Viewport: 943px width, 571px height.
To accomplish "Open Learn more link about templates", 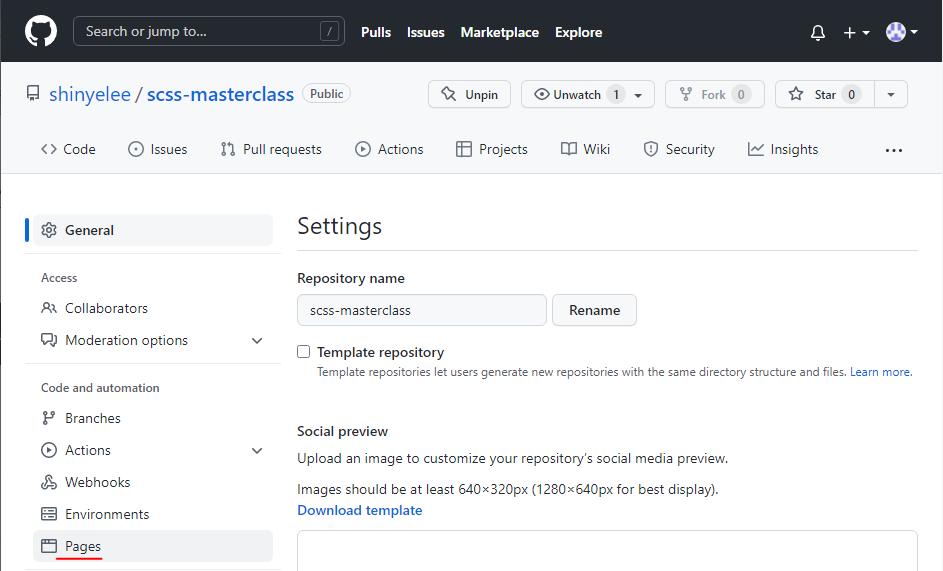I will click(880, 372).
